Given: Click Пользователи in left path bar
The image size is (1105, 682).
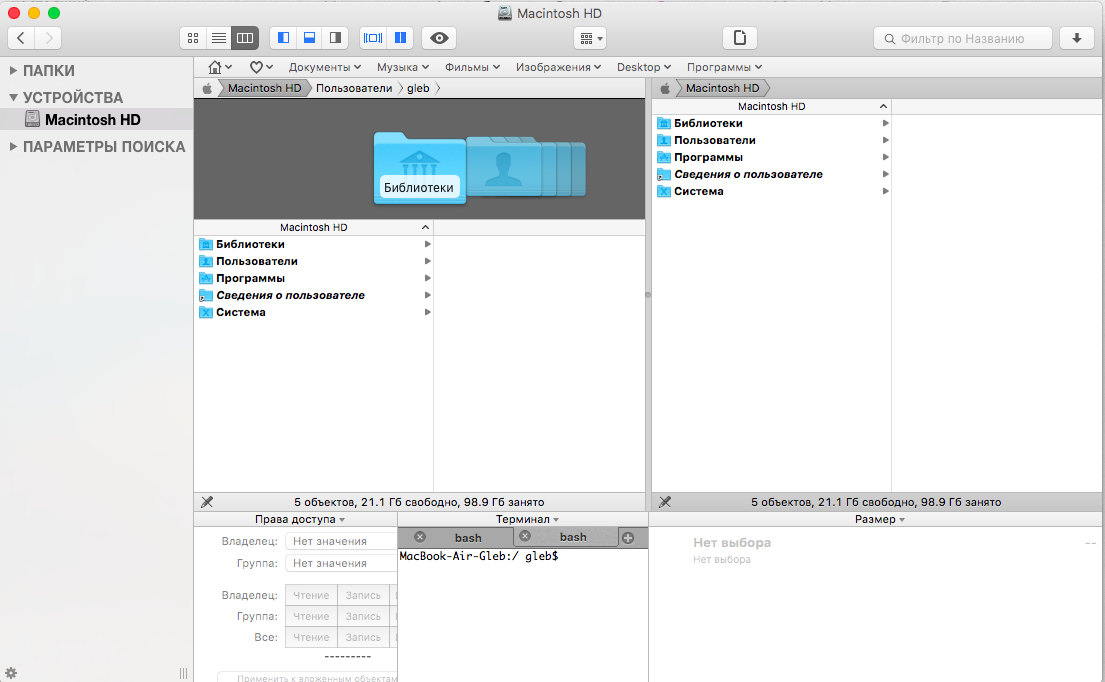Looking at the screenshot, I should (x=354, y=88).
